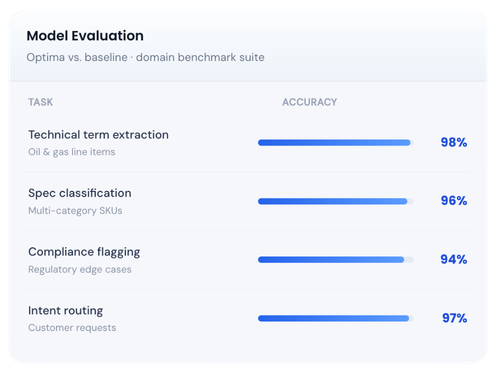500x374 pixels.
Task: Open the Spec classification row
Action: coord(248,201)
